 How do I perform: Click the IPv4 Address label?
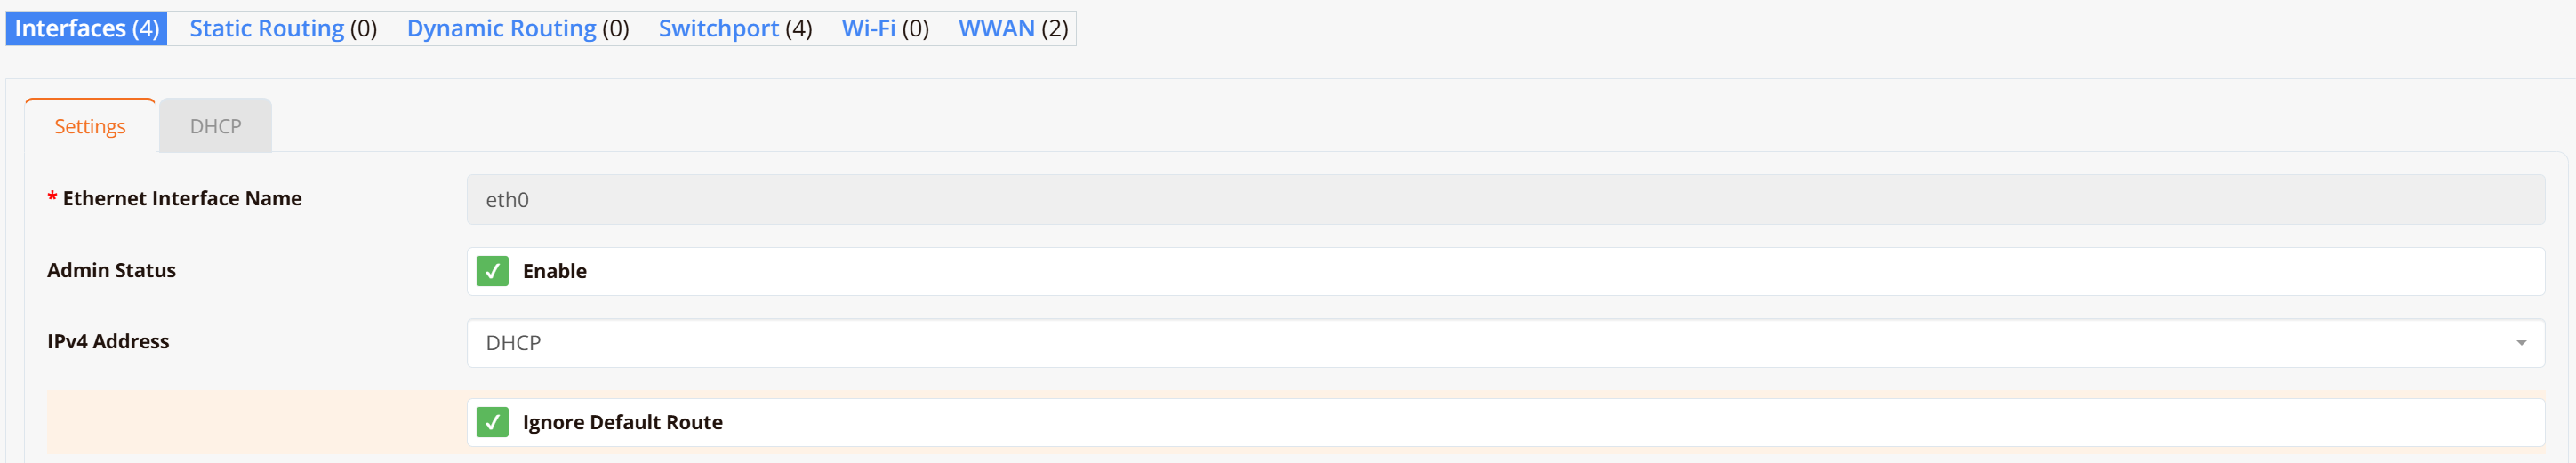tap(108, 341)
